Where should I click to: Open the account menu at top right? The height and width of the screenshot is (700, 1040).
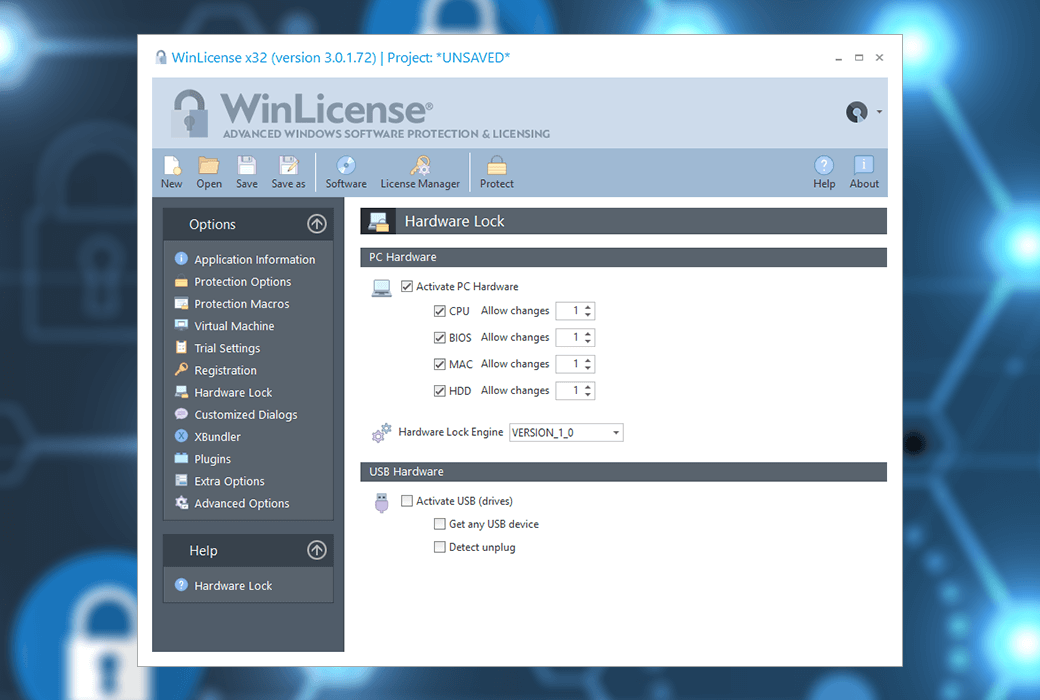tap(862, 112)
